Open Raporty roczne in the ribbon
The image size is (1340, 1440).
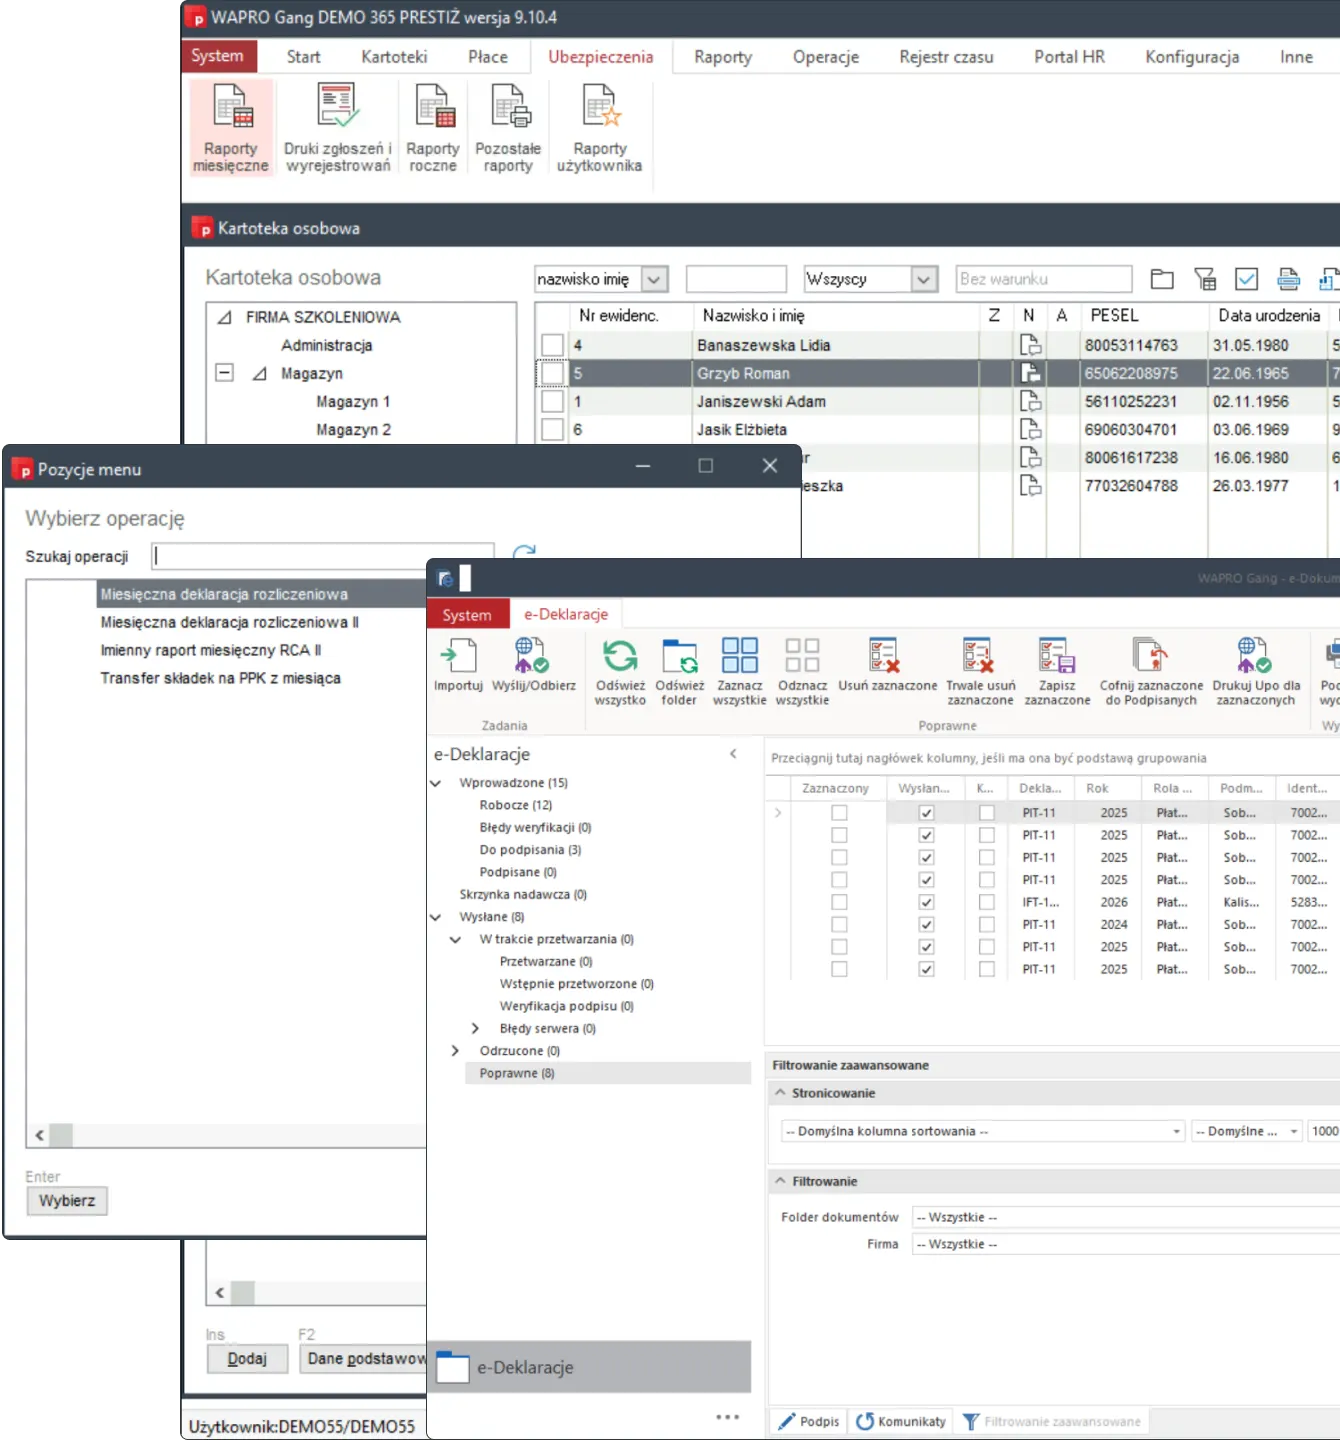[433, 129]
